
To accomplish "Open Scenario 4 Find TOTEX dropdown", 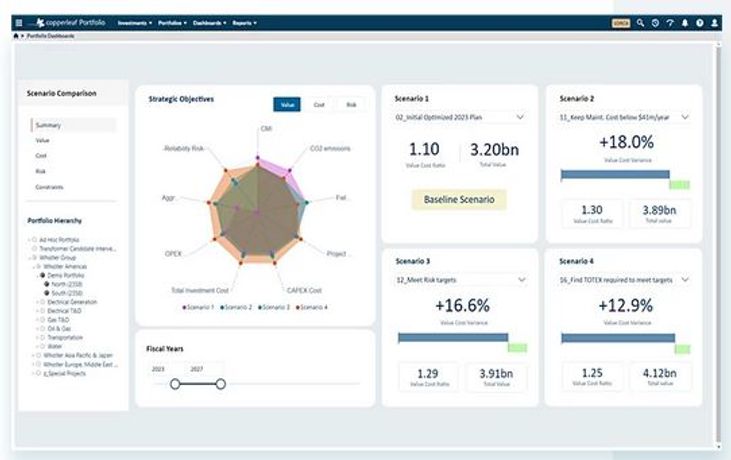I will pyautogui.click(x=624, y=280).
